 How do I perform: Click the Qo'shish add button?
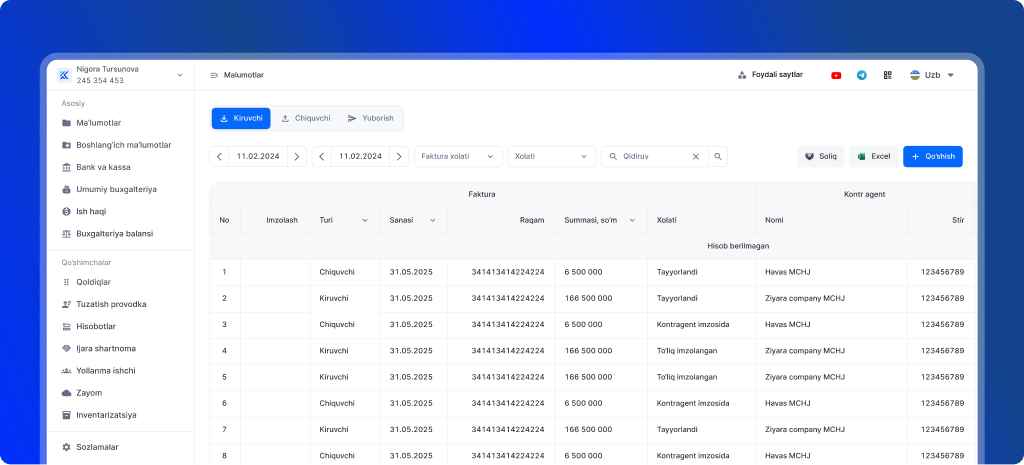(933, 157)
